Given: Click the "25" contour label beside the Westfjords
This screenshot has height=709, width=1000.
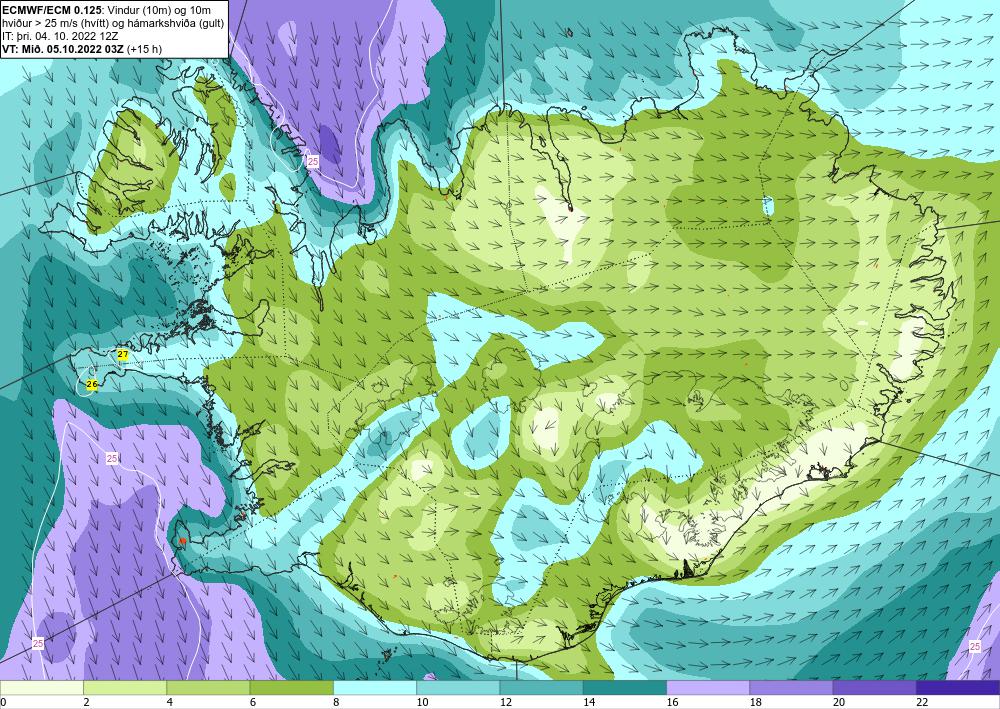Looking at the screenshot, I should tap(312, 161).
